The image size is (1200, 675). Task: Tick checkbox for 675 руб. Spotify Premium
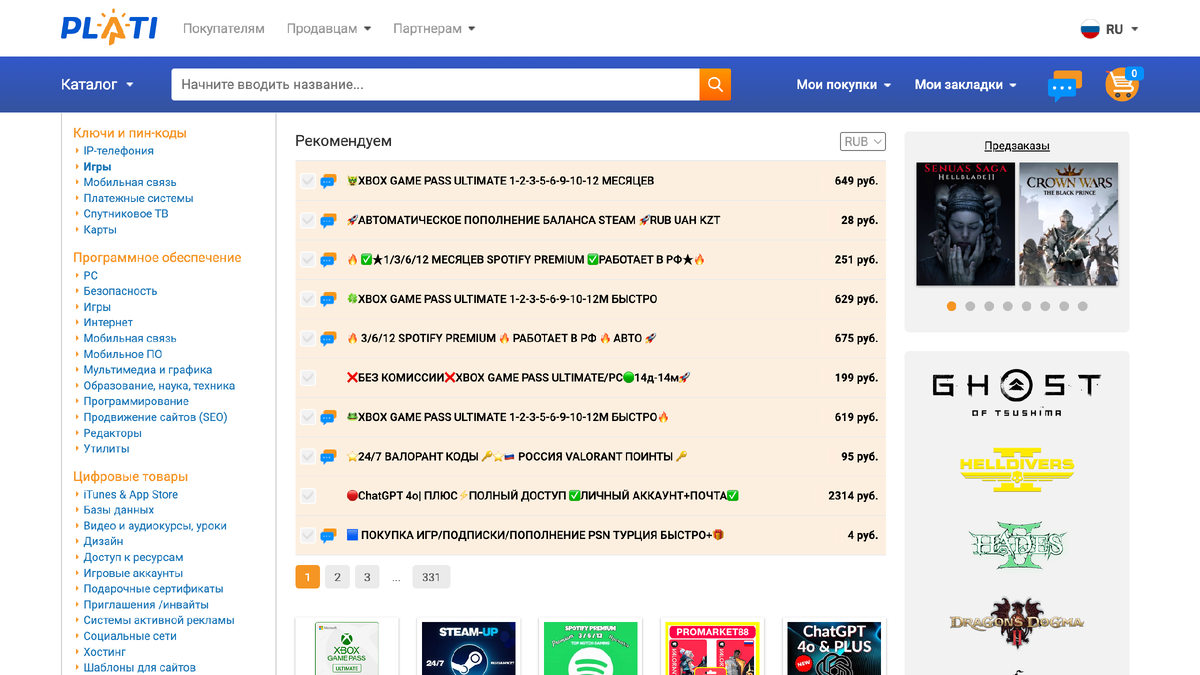pyautogui.click(x=308, y=338)
